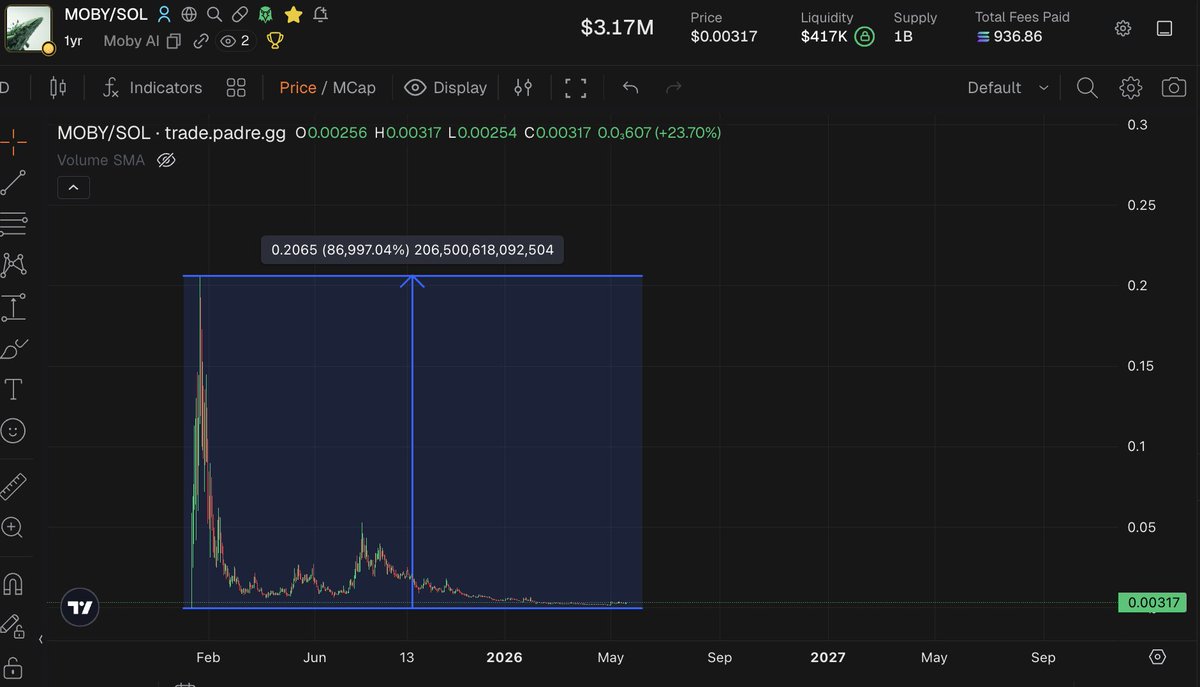Image resolution: width=1200 pixels, height=687 pixels.
Task: Open the green owl icon link
Action: [x=265, y=15]
